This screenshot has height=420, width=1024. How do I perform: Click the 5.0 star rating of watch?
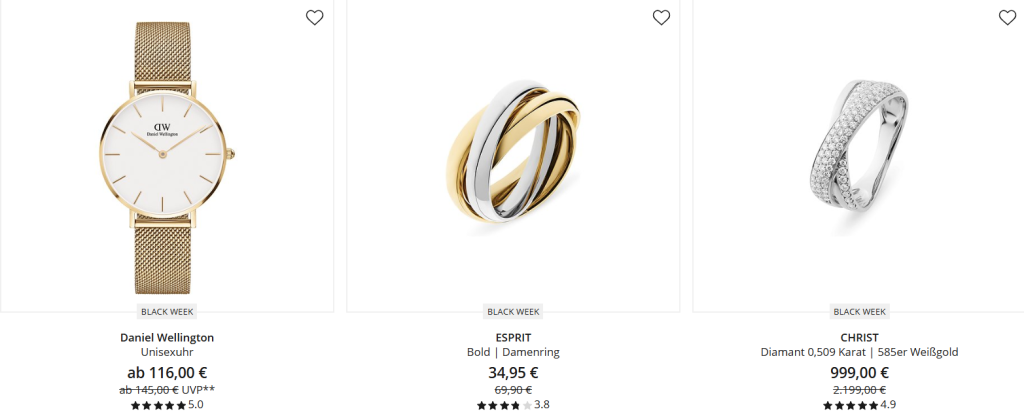(167, 405)
